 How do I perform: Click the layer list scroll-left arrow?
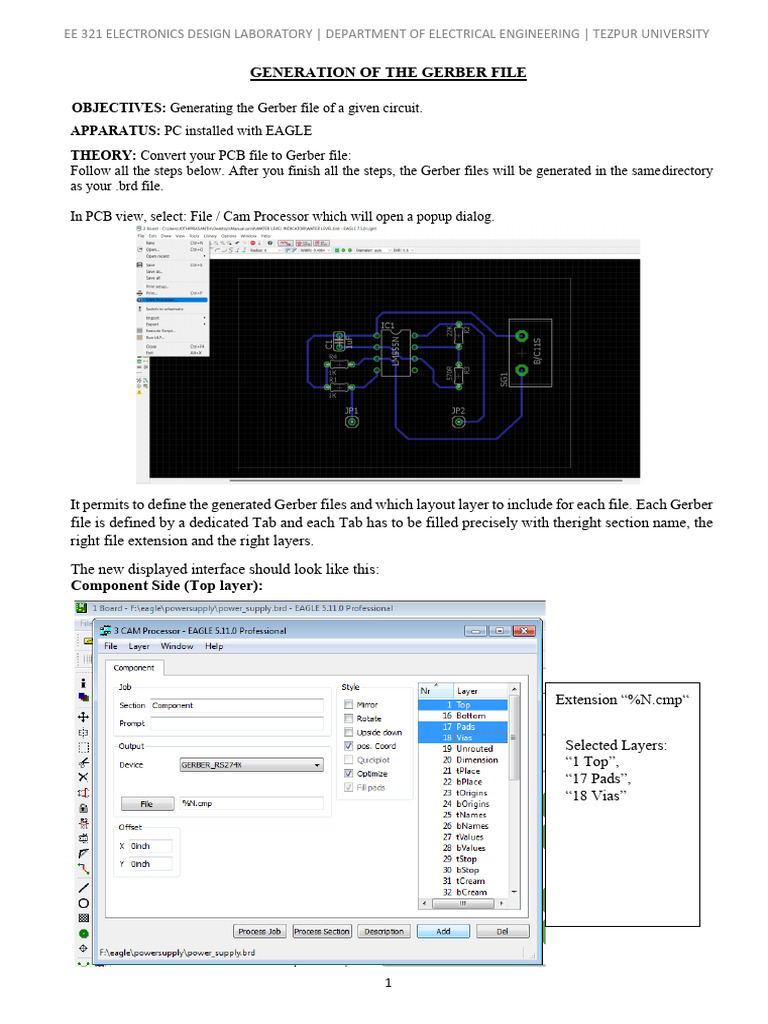424,904
